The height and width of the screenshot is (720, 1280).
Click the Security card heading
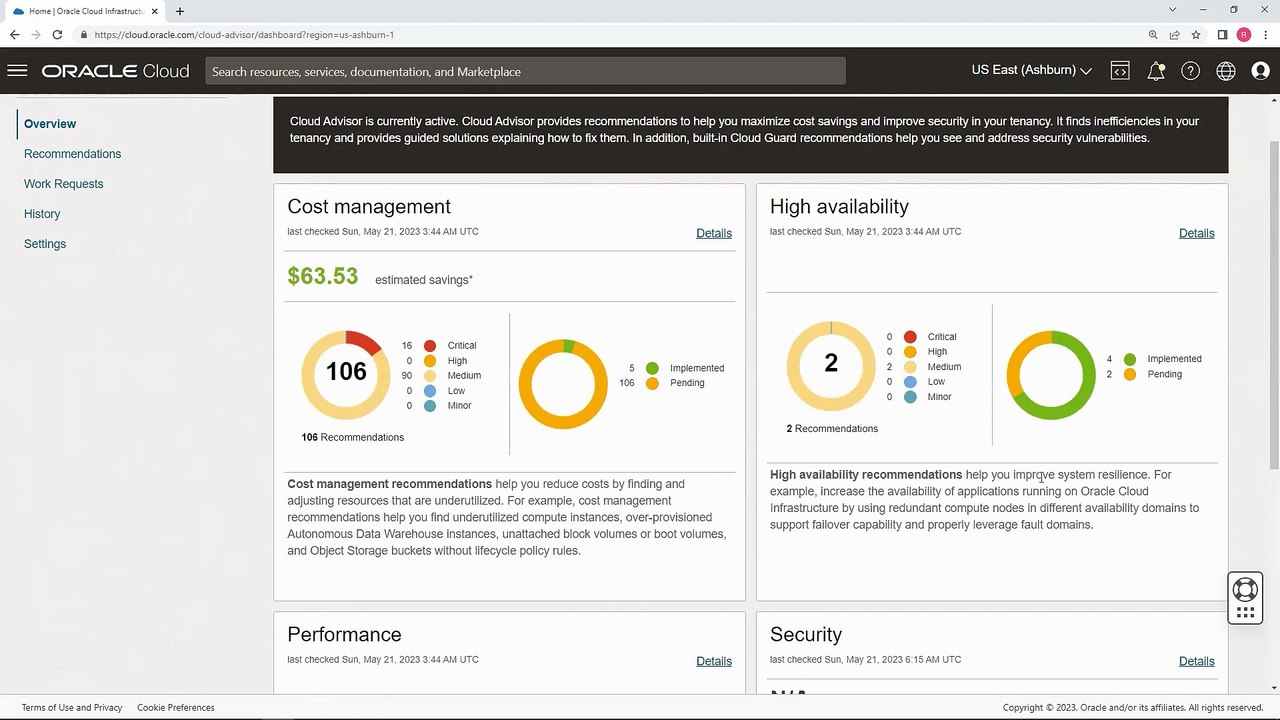[x=806, y=635]
